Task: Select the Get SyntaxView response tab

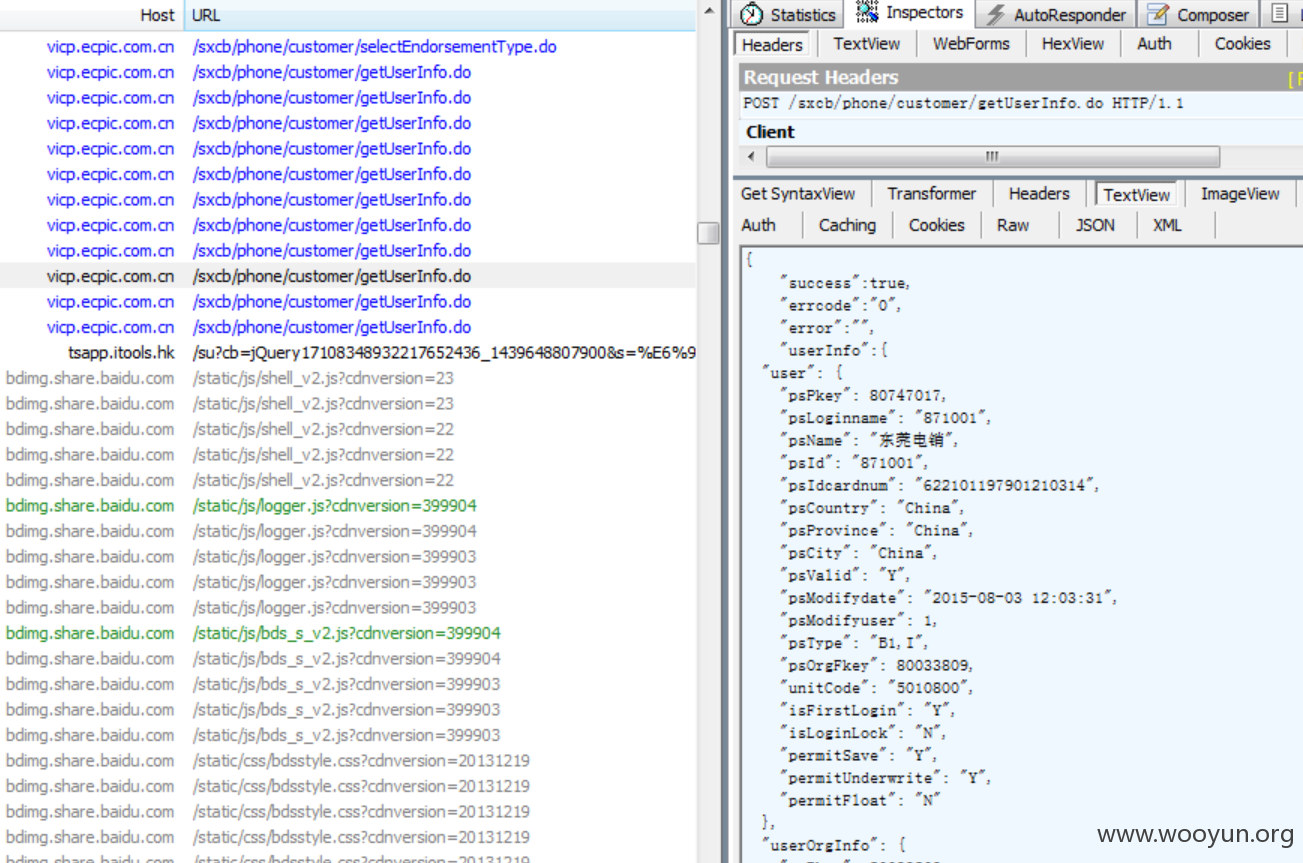Action: tap(798, 194)
